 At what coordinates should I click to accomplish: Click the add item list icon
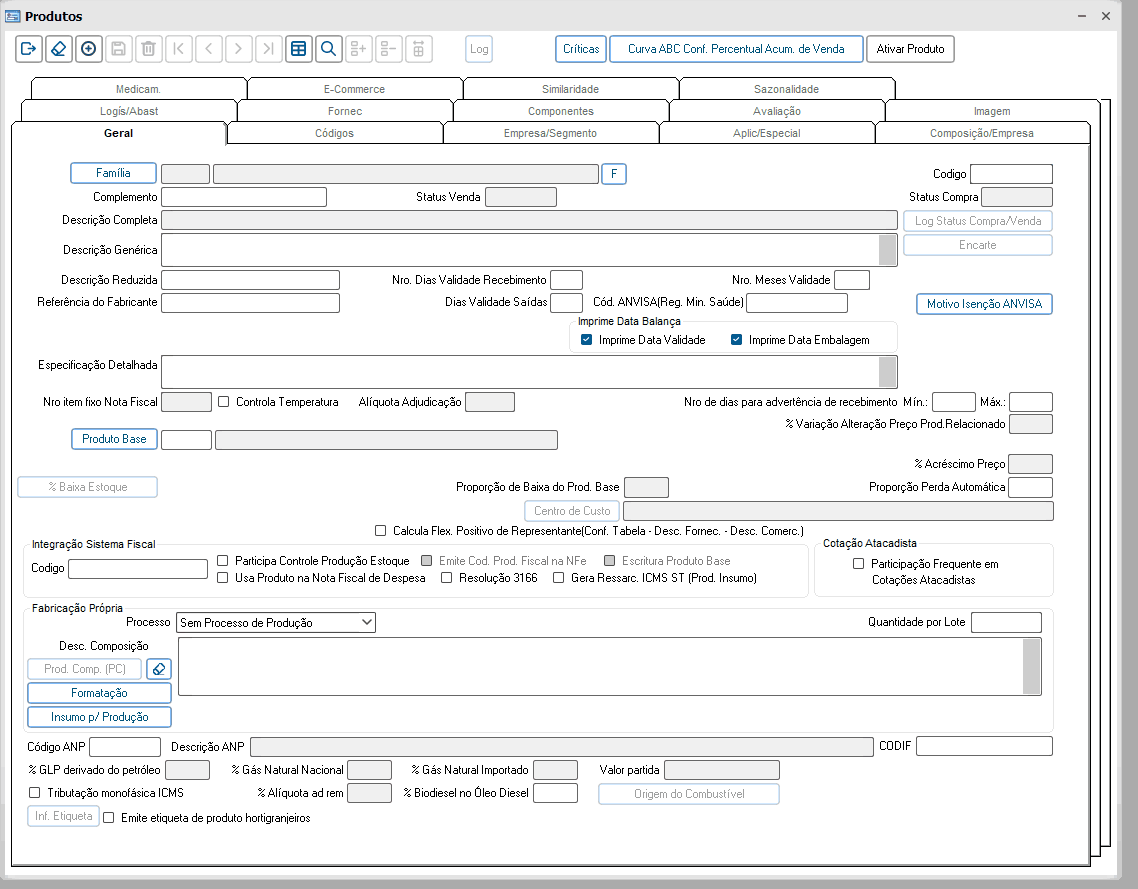pyautogui.click(x=359, y=49)
